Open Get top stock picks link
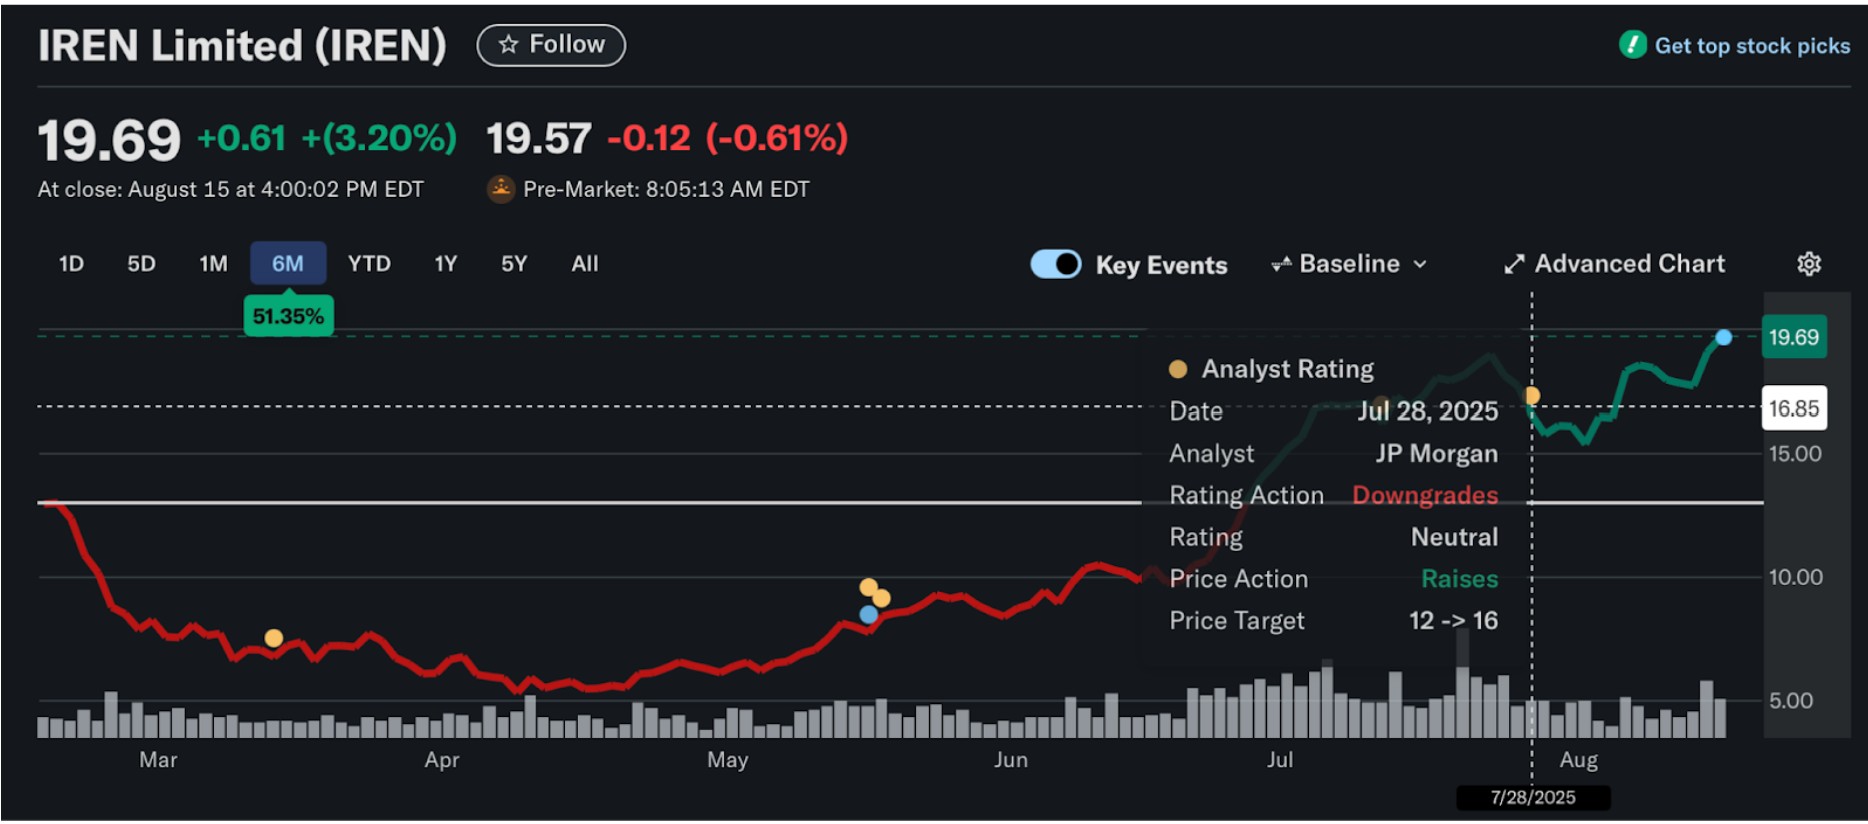Image resolution: width=1868 pixels, height=824 pixels. coord(1751,46)
